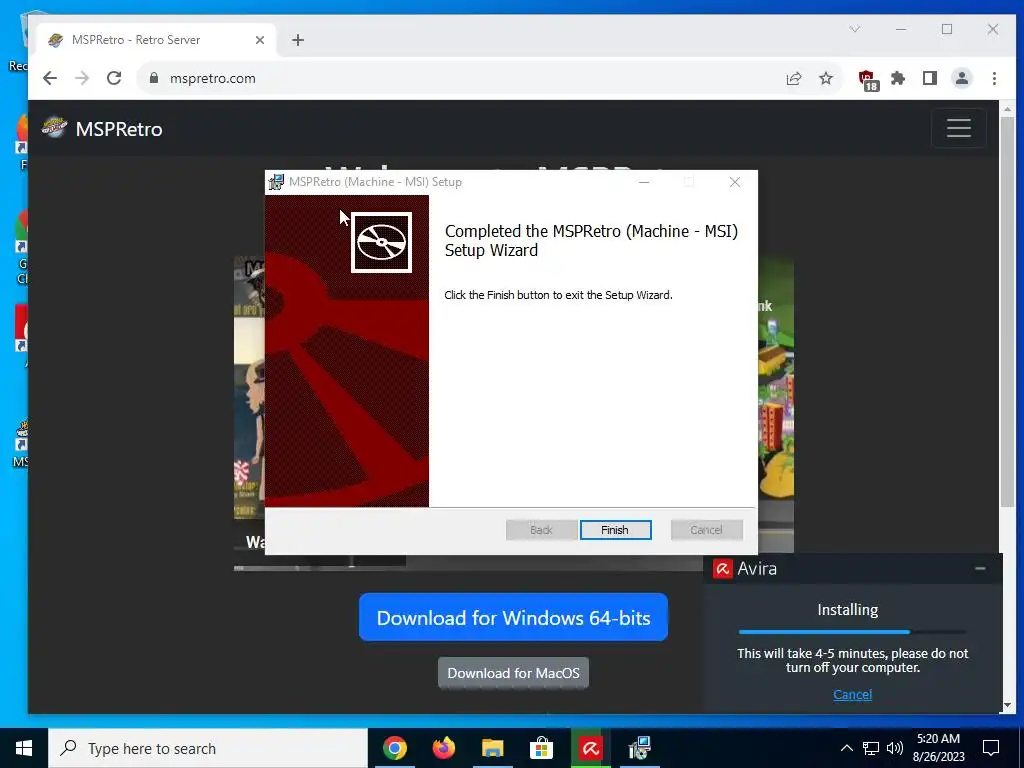Click the setup icon in dialog title bar
This screenshot has width=1024, height=768.
tap(277, 182)
